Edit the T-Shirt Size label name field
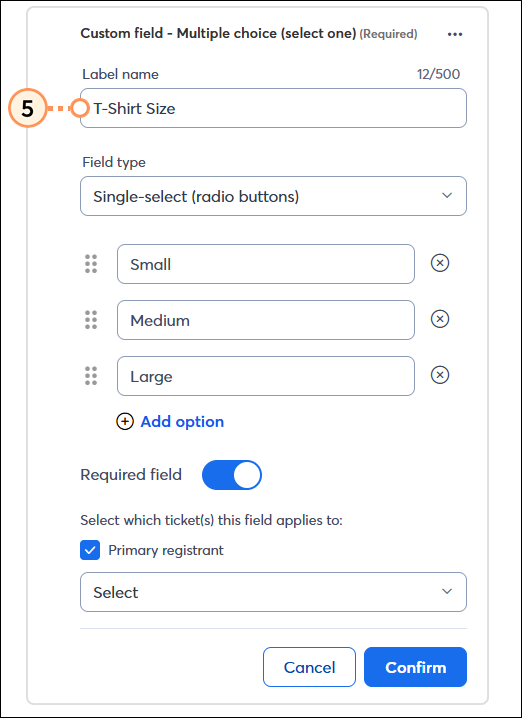This screenshot has width=522, height=718. [x=273, y=108]
